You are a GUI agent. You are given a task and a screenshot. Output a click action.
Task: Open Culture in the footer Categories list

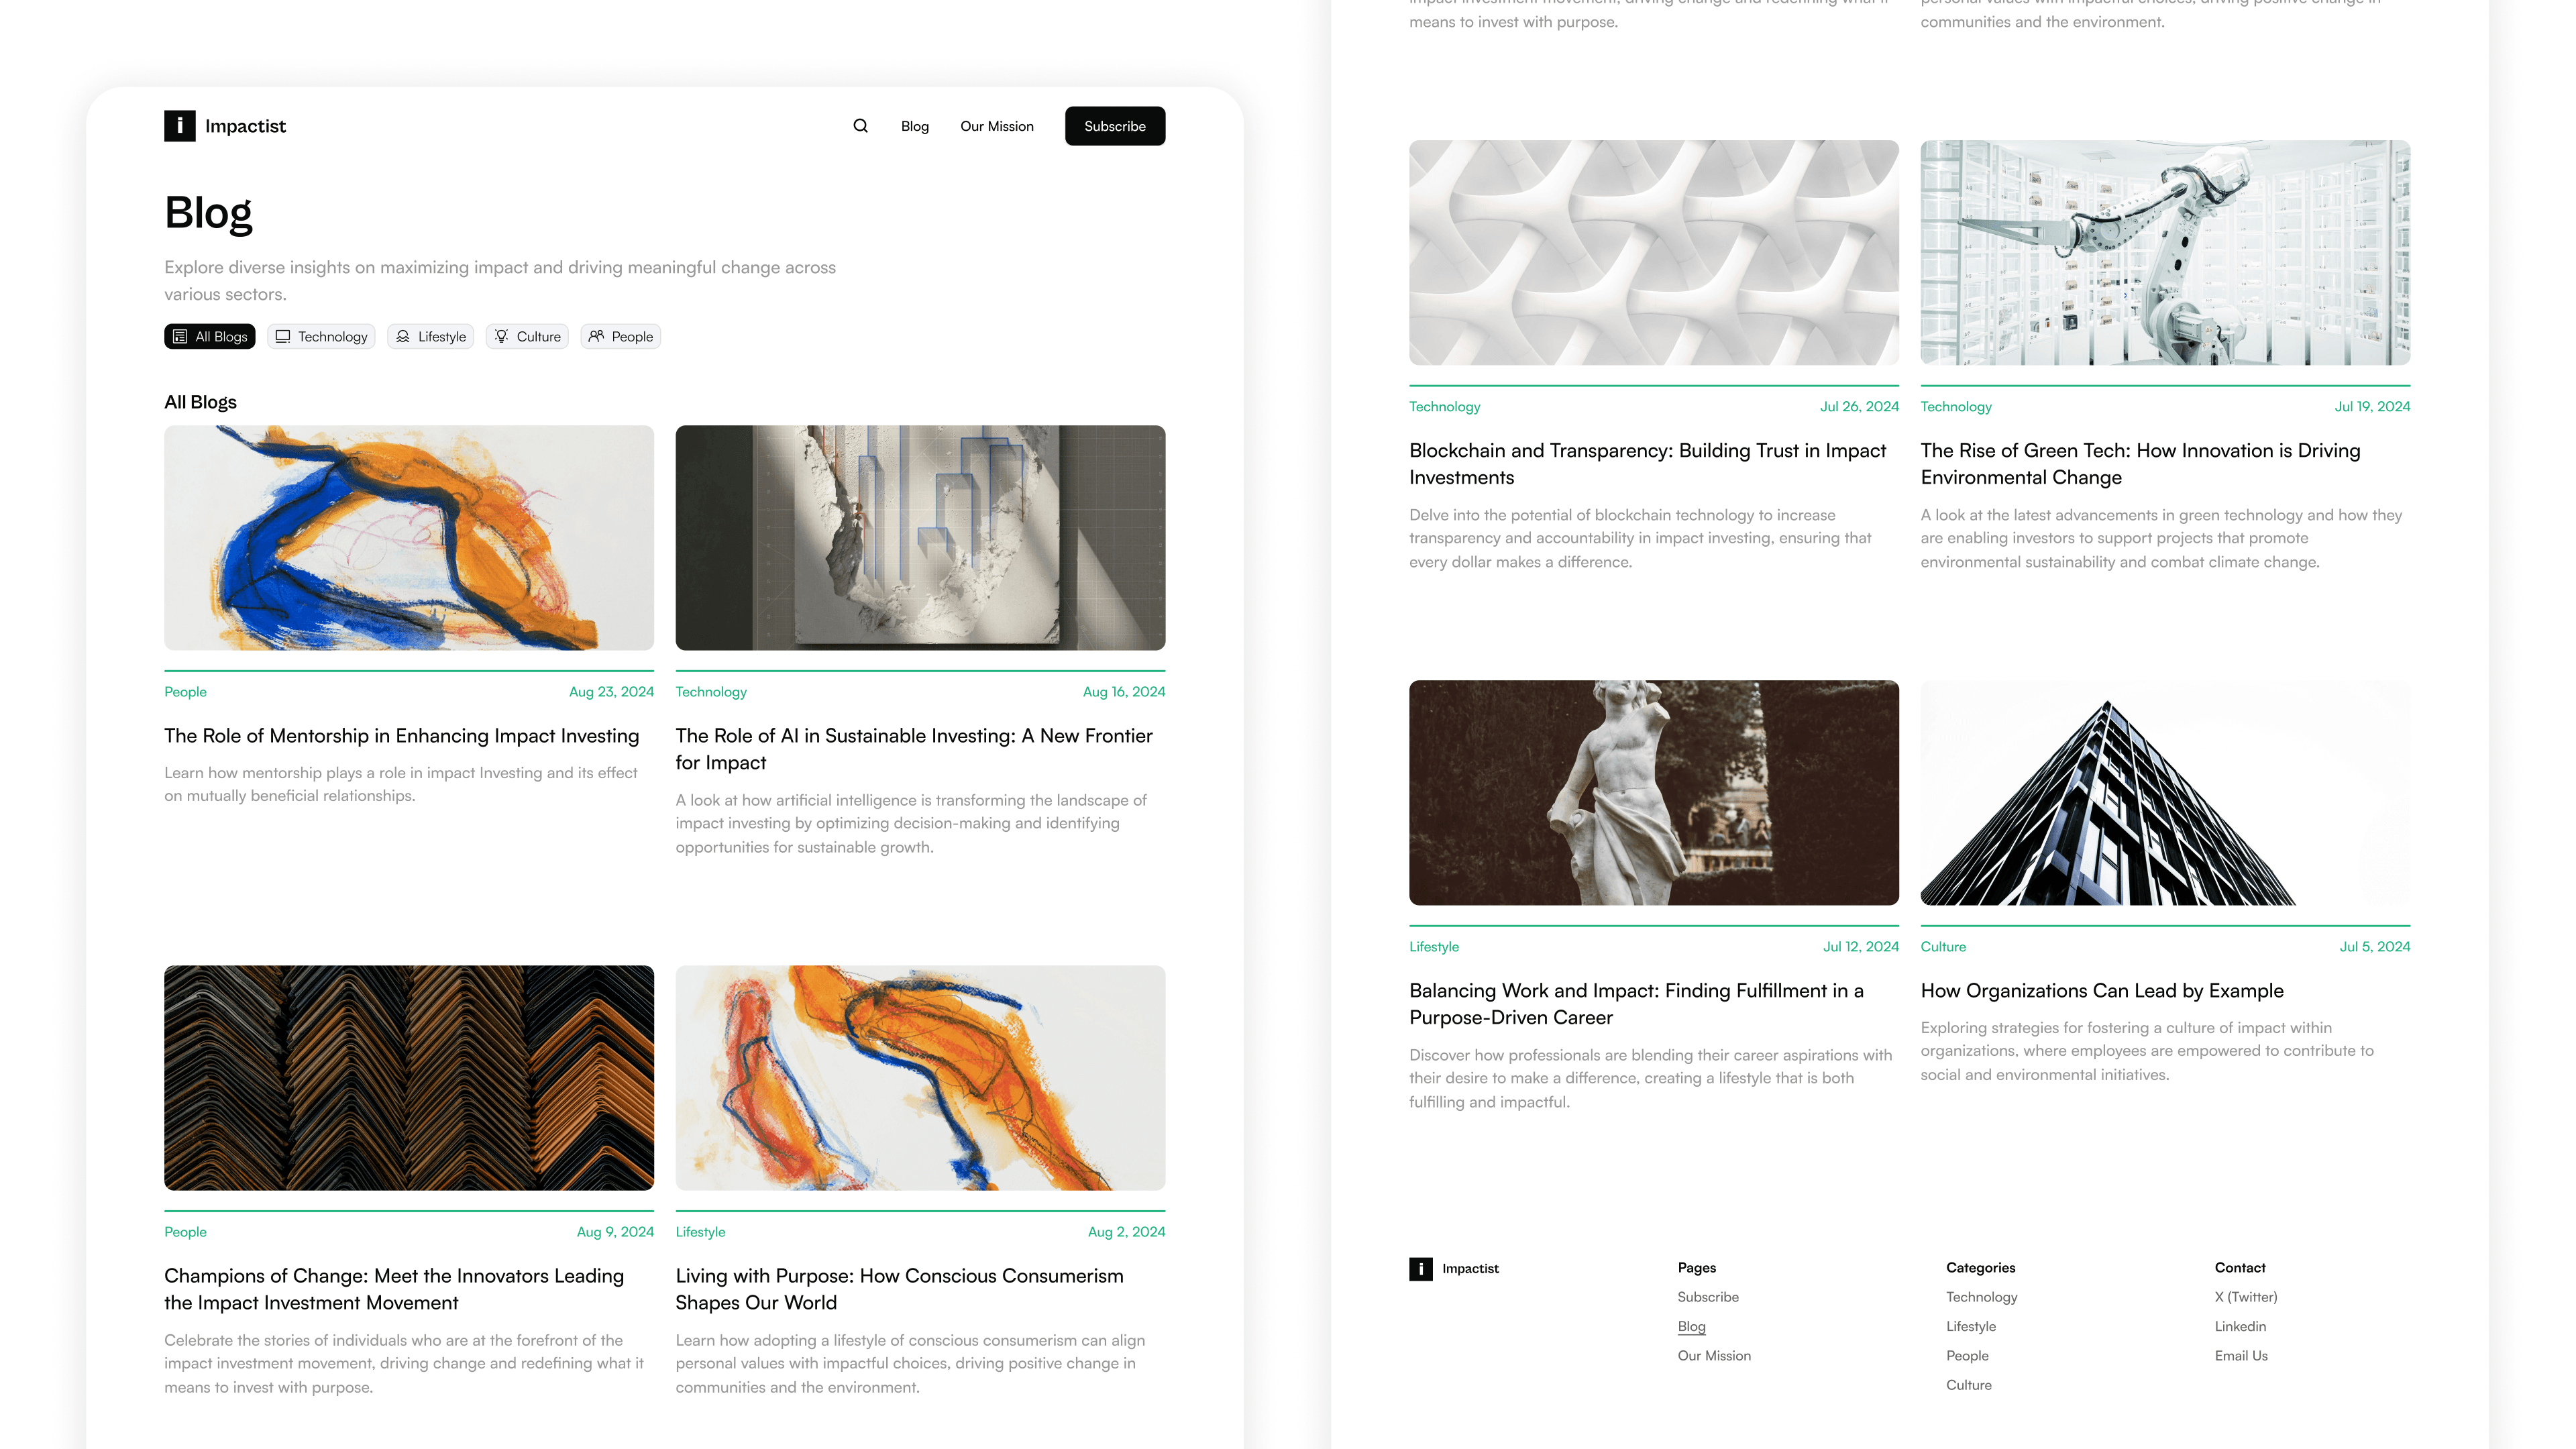[1969, 1386]
